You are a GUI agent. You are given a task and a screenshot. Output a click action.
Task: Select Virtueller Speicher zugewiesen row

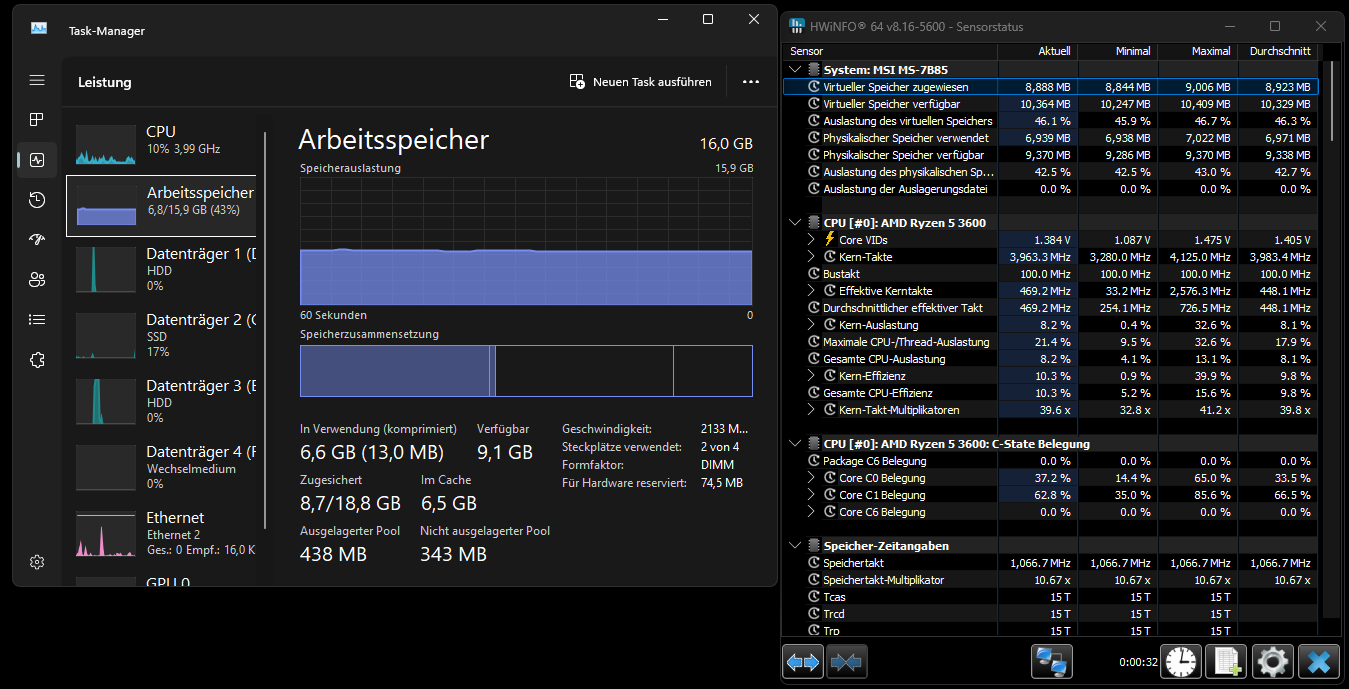pos(1050,87)
